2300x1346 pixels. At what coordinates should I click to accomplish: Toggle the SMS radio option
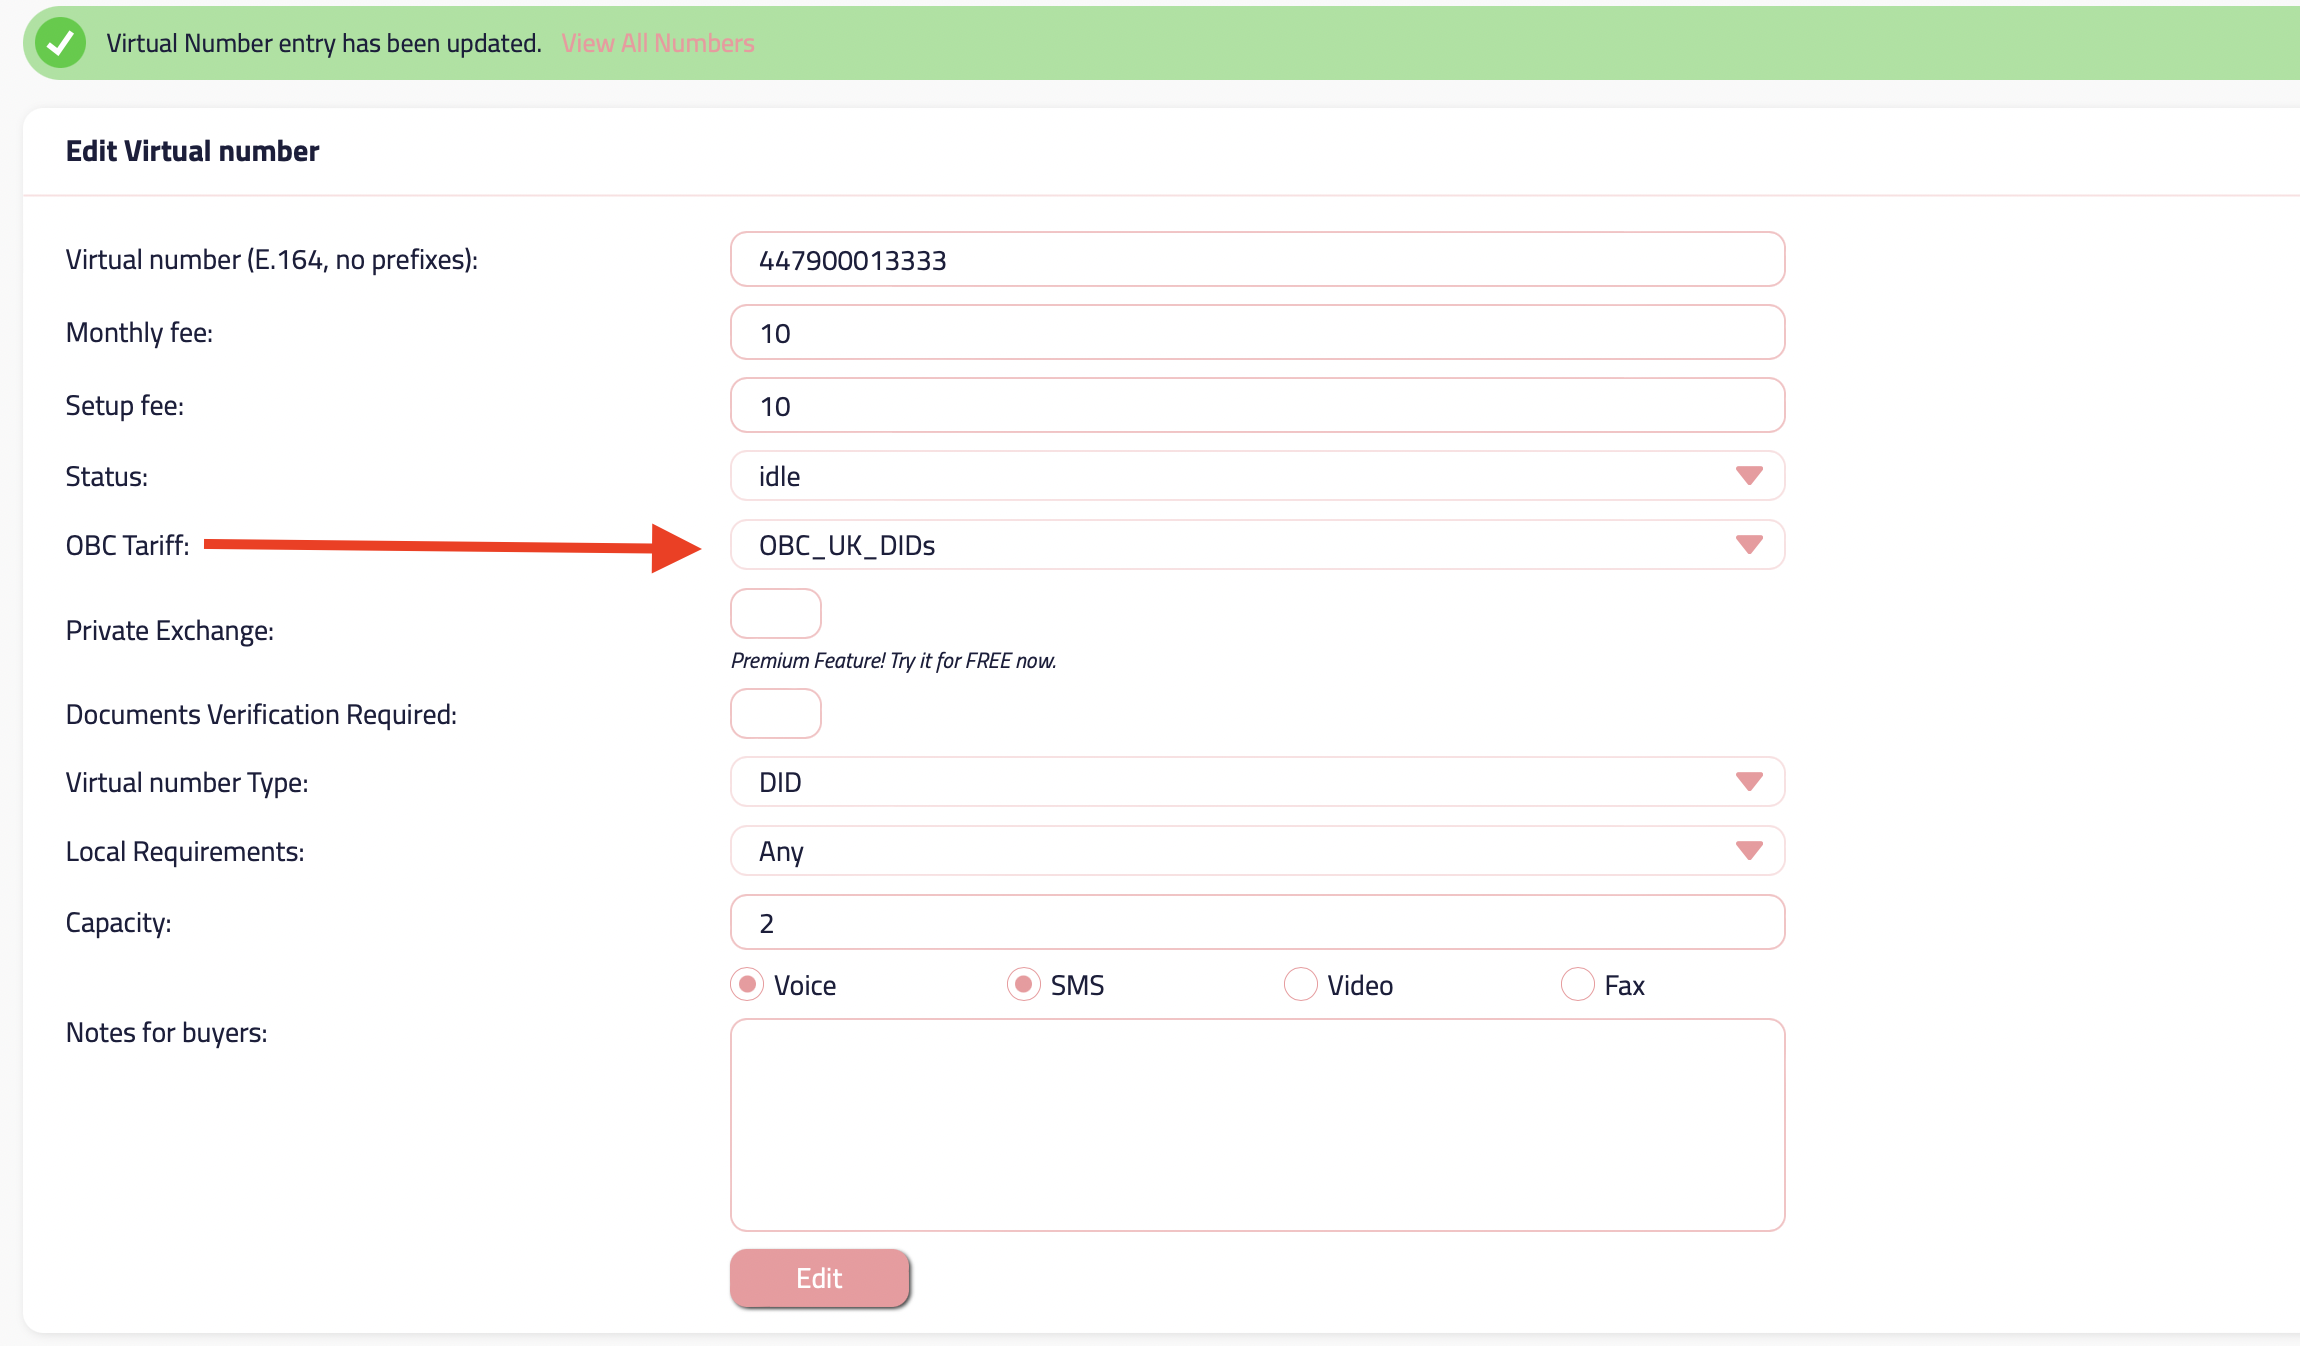pyautogui.click(x=1023, y=985)
